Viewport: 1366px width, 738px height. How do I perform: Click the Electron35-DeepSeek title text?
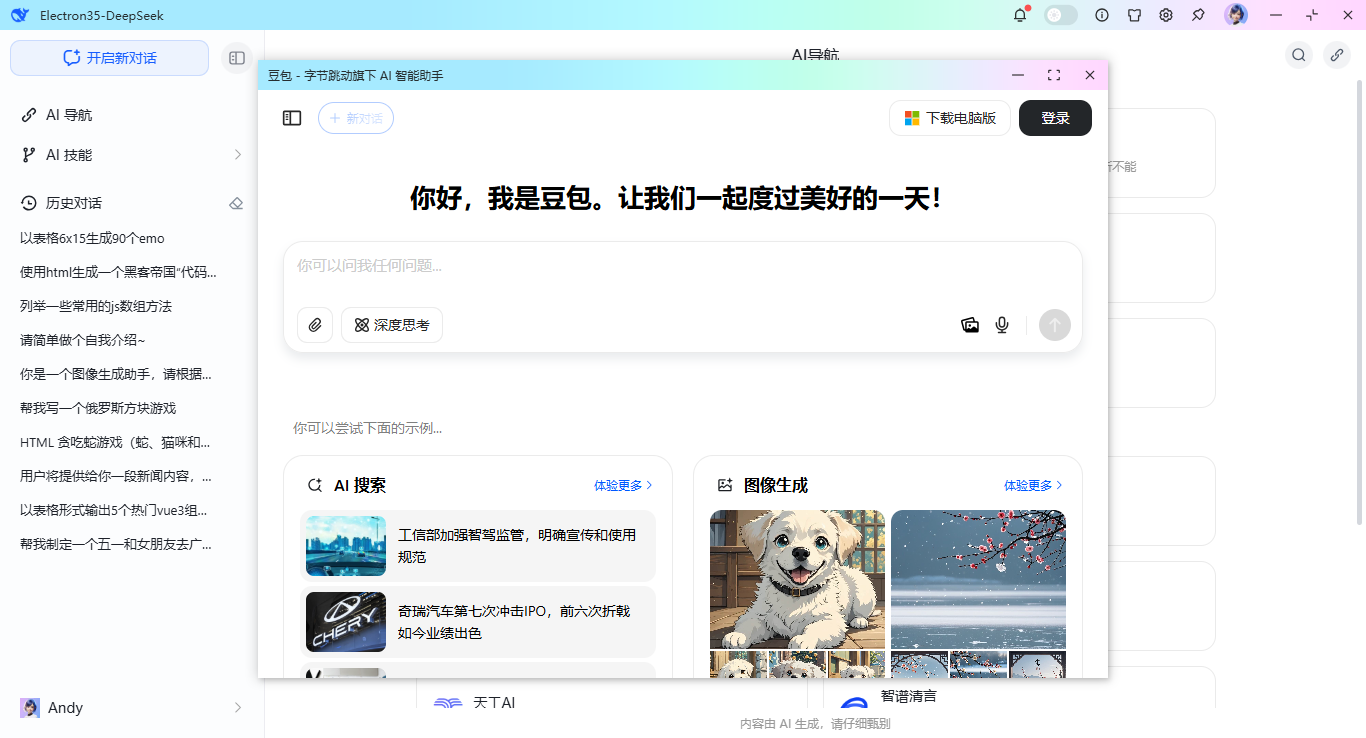click(x=102, y=15)
